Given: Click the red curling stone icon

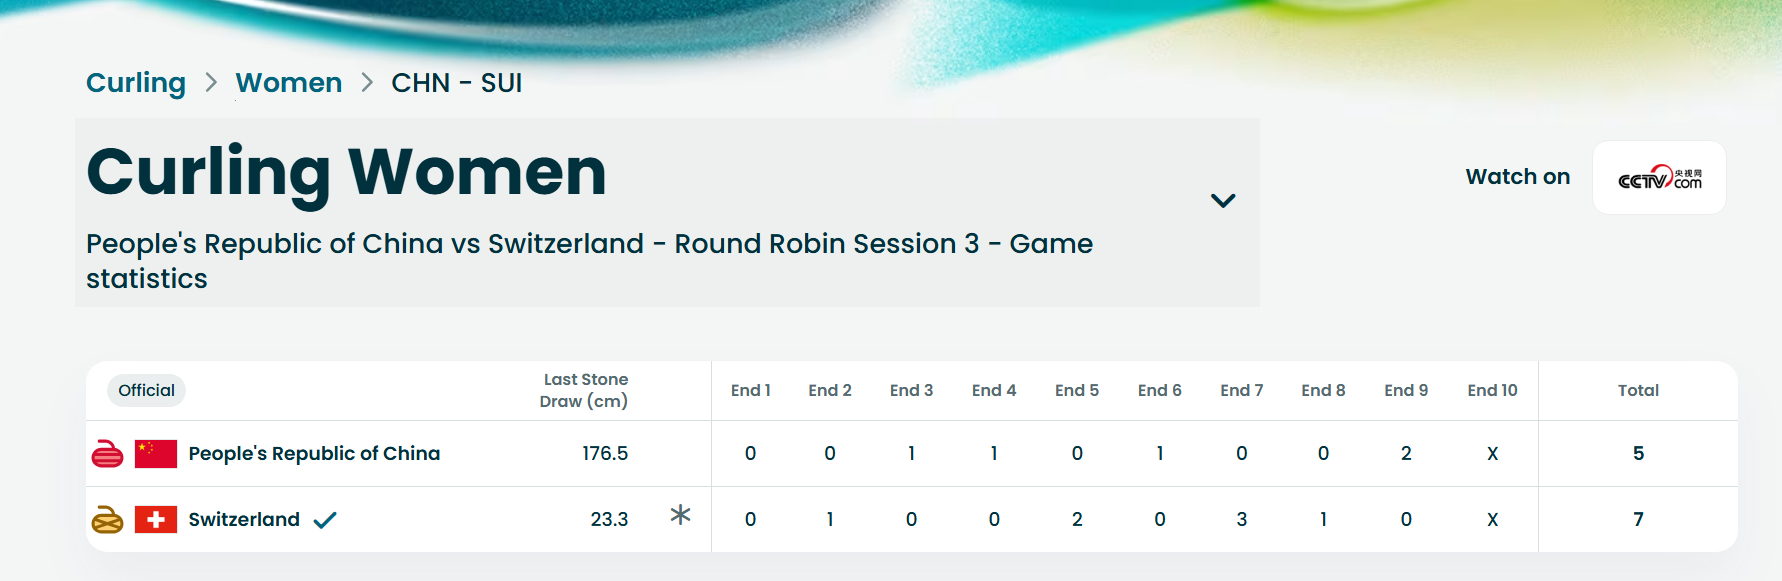Looking at the screenshot, I should [107, 454].
